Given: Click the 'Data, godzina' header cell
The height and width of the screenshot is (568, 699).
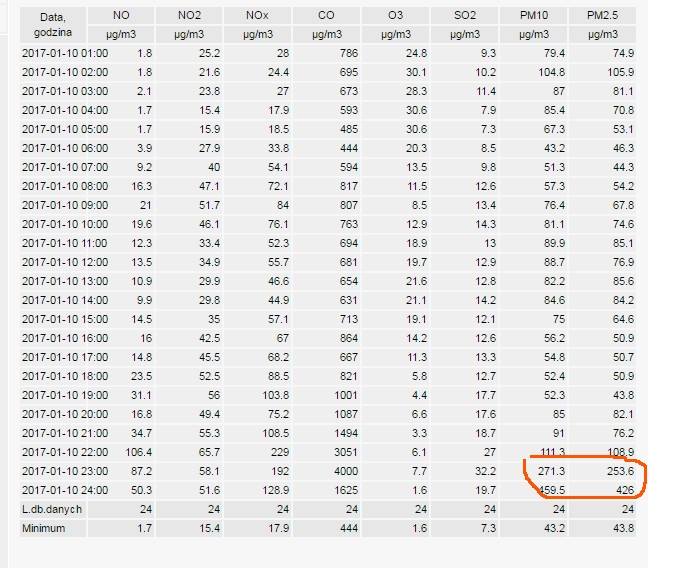Looking at the screenshot, I should coord(53,25).
